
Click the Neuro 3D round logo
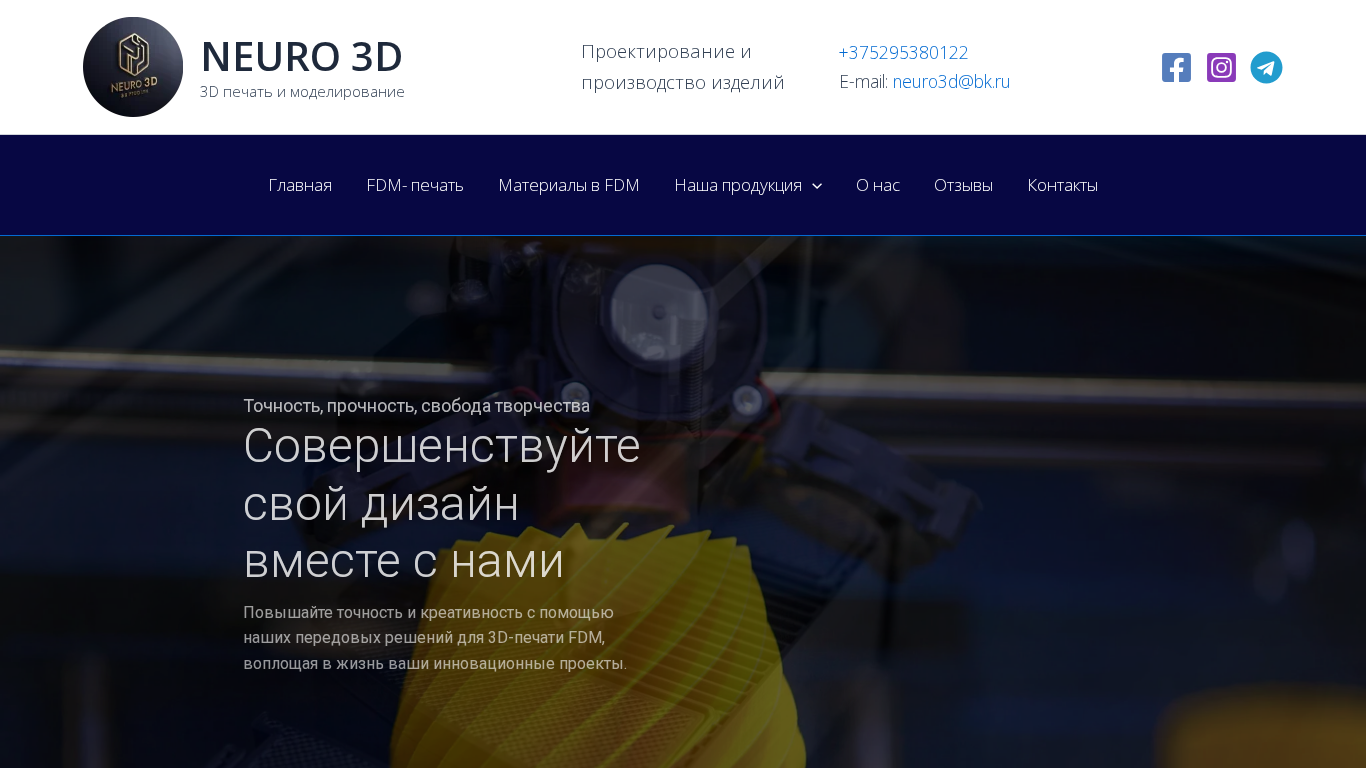(133, 67)
